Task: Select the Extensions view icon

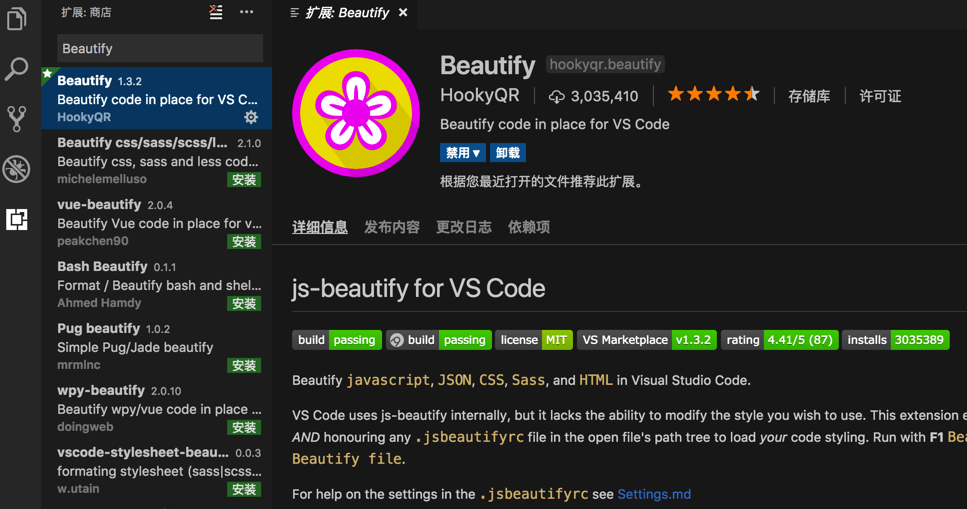Action: 17,219
